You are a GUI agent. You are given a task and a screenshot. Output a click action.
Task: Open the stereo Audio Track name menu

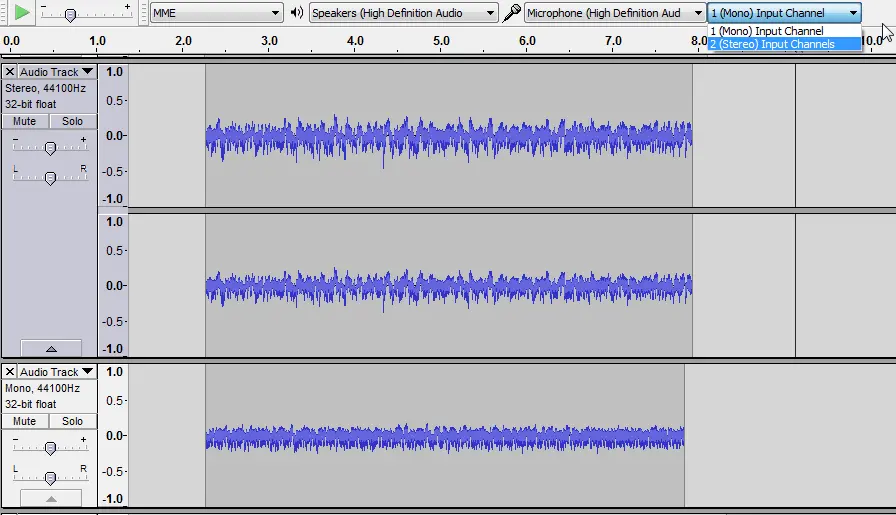pyautogui.click(x=57, y=72)
